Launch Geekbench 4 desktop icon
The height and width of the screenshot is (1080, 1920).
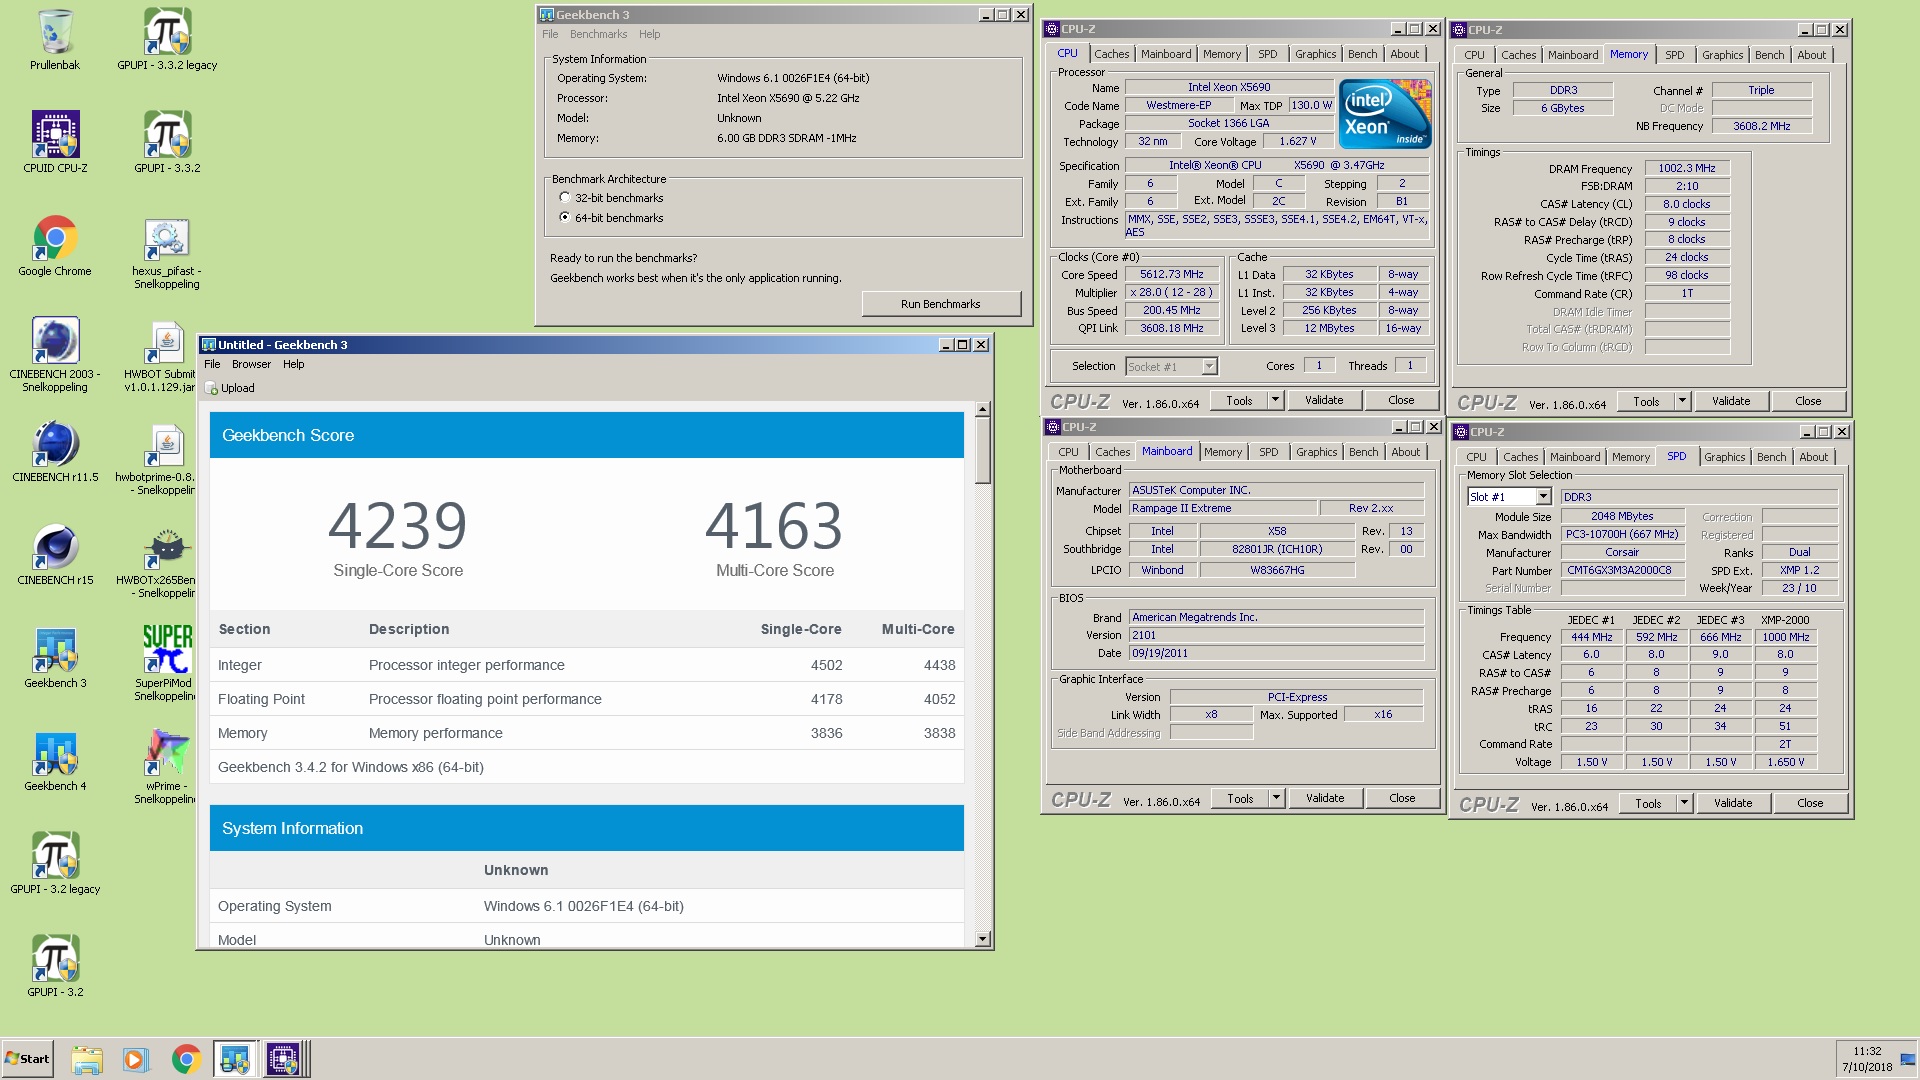point(55,761)
